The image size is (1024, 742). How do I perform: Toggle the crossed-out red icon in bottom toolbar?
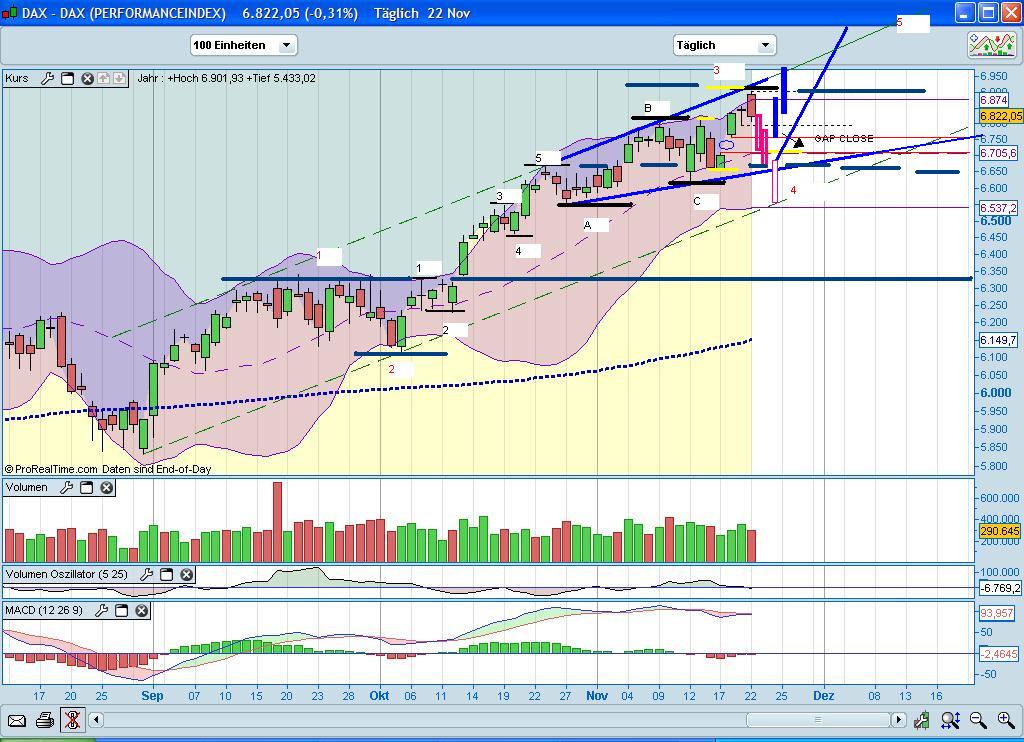pyautogui.click(x=72, y=720)
